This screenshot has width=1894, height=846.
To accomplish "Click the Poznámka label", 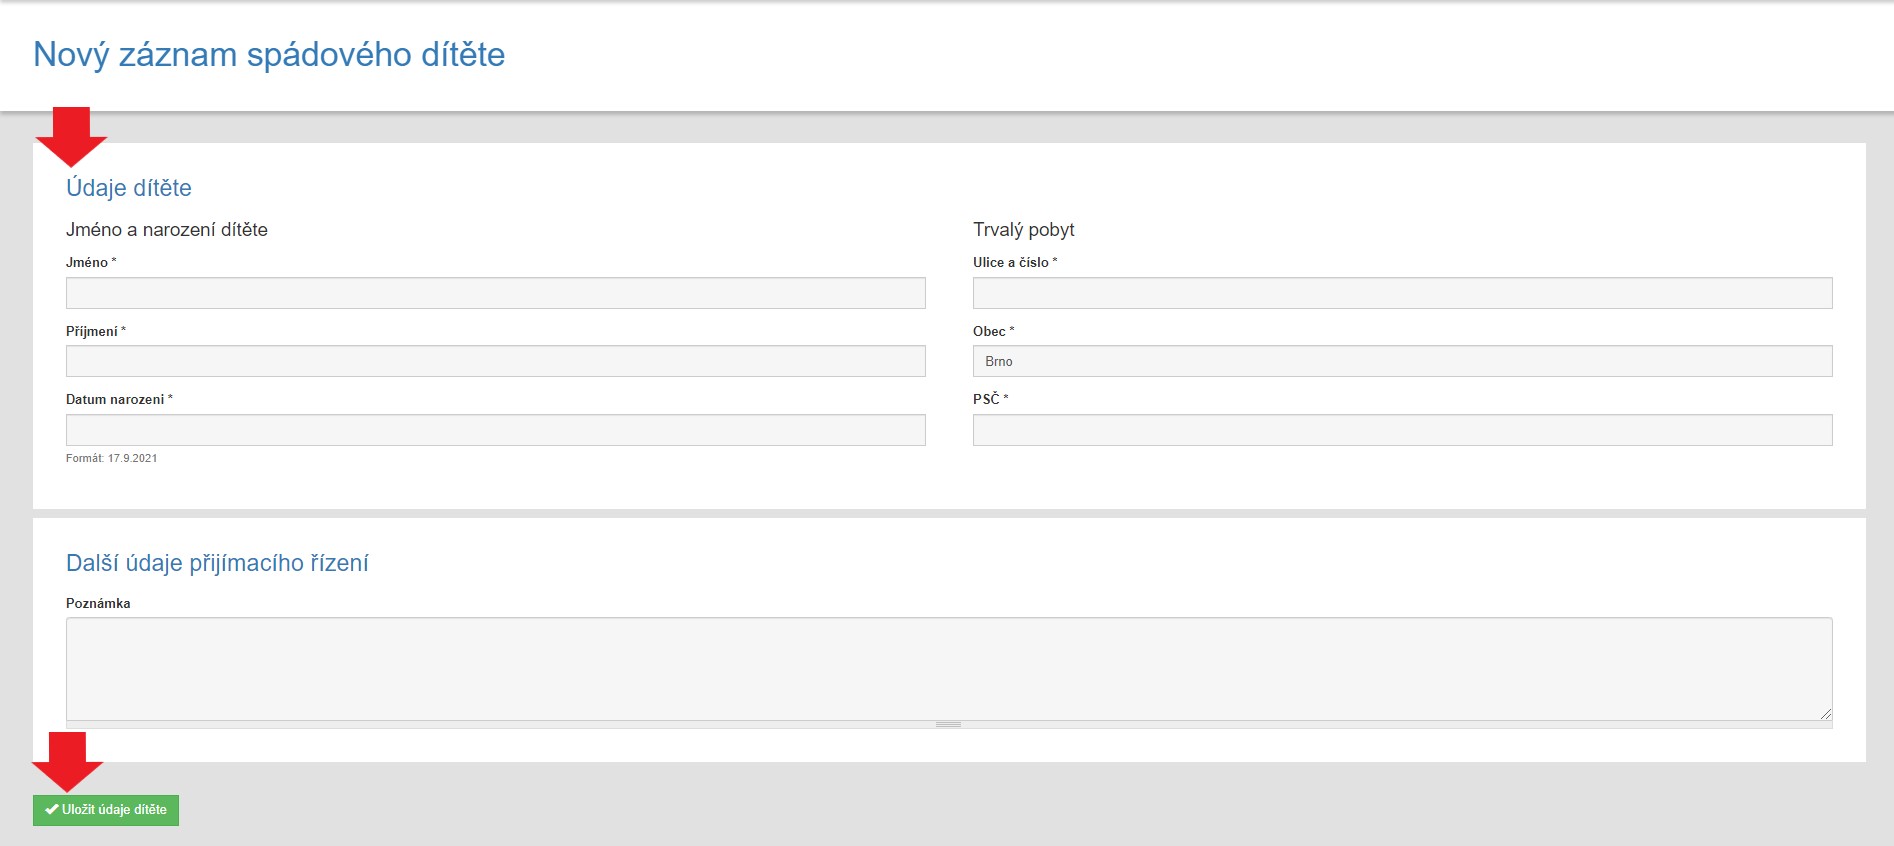I will pyautogui.click(x=98, y=603).
